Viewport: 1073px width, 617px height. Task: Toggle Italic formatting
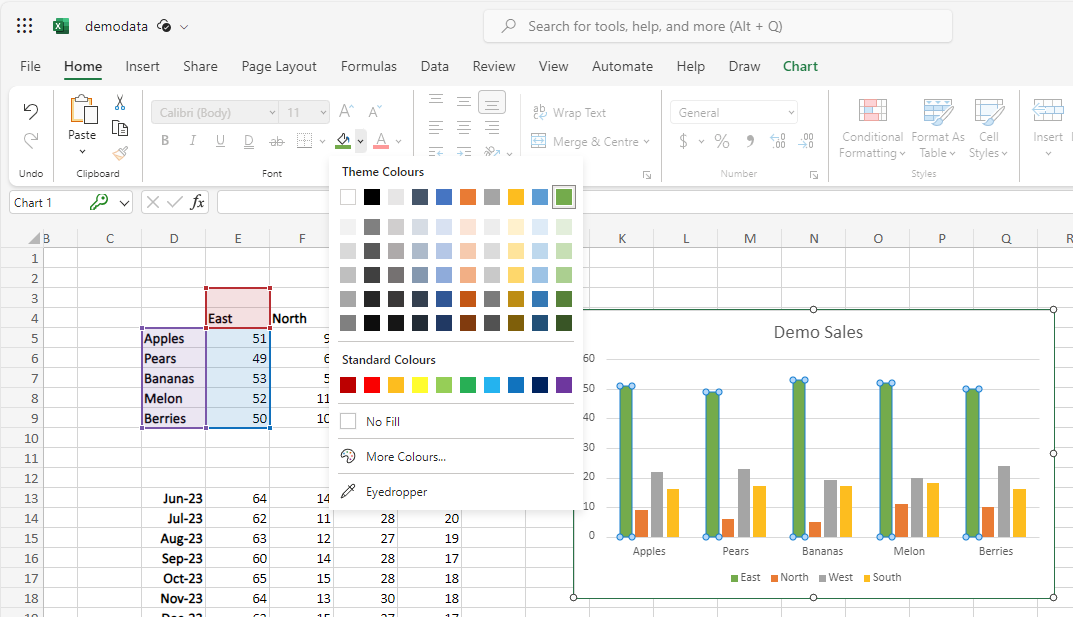pos(192,141)
